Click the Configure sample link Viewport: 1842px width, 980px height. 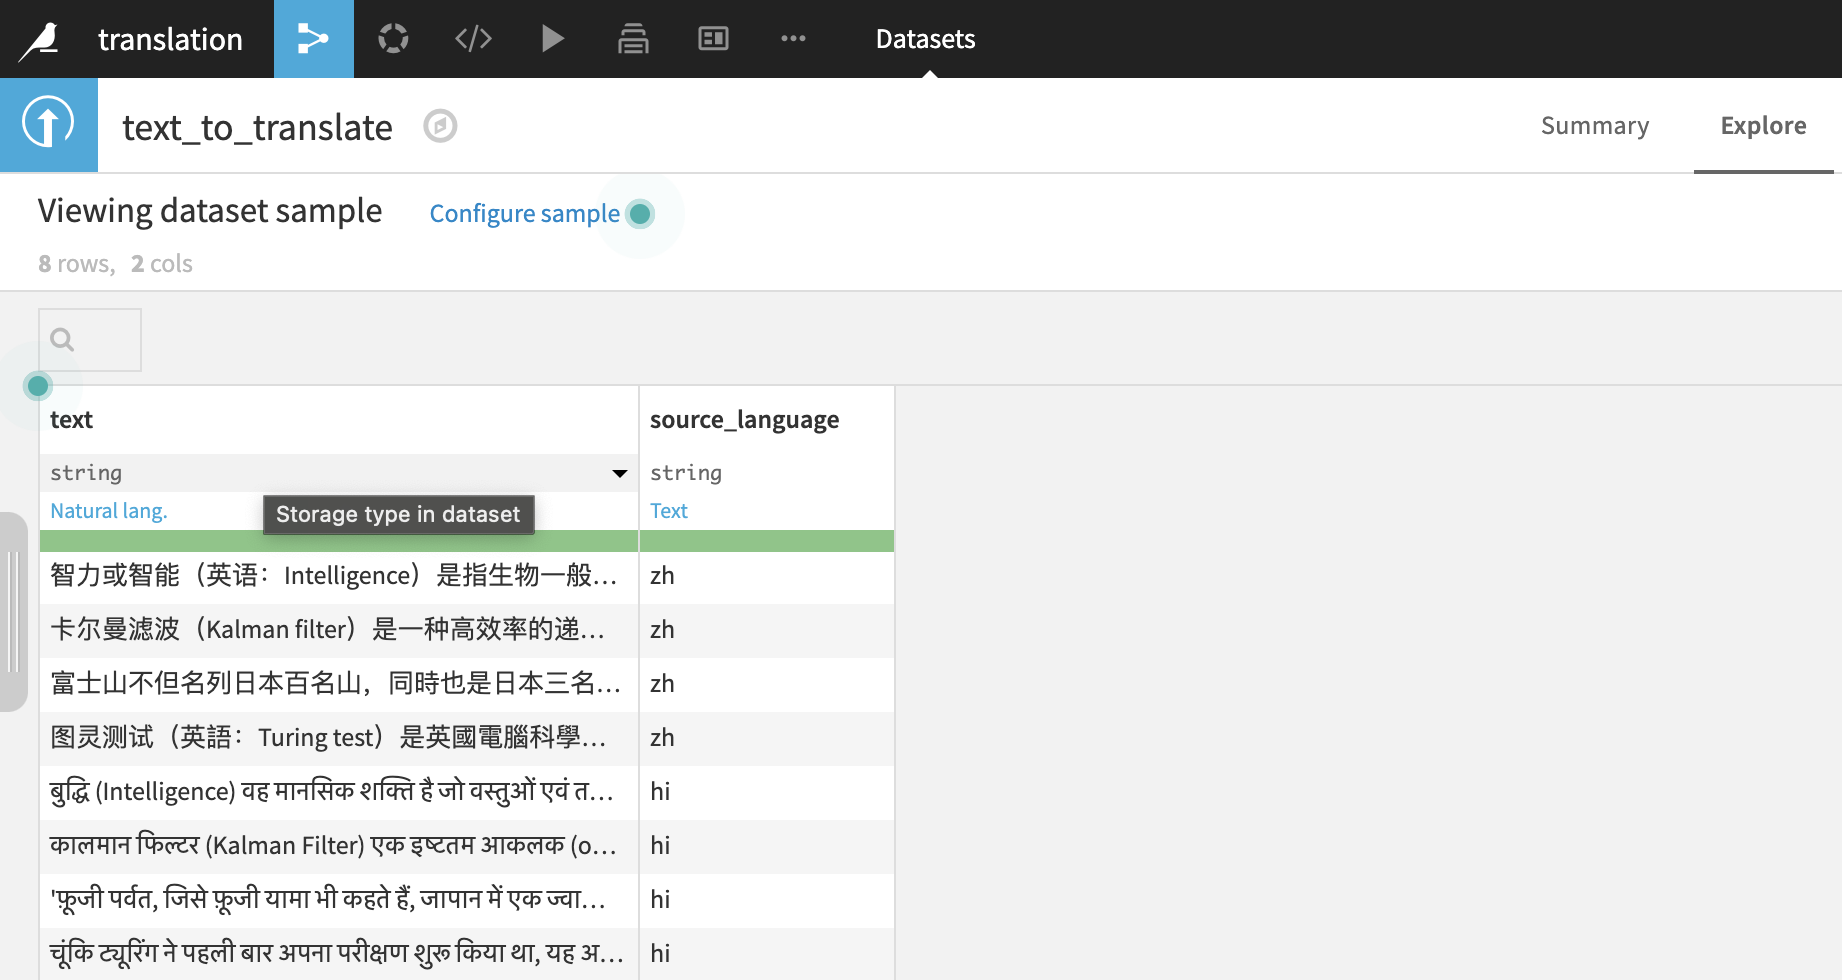pyautogui.click(x=524, y=213)
